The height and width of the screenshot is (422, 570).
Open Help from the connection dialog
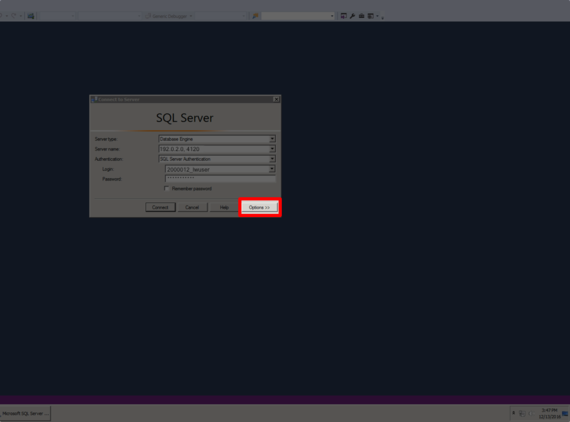point(224,207)
